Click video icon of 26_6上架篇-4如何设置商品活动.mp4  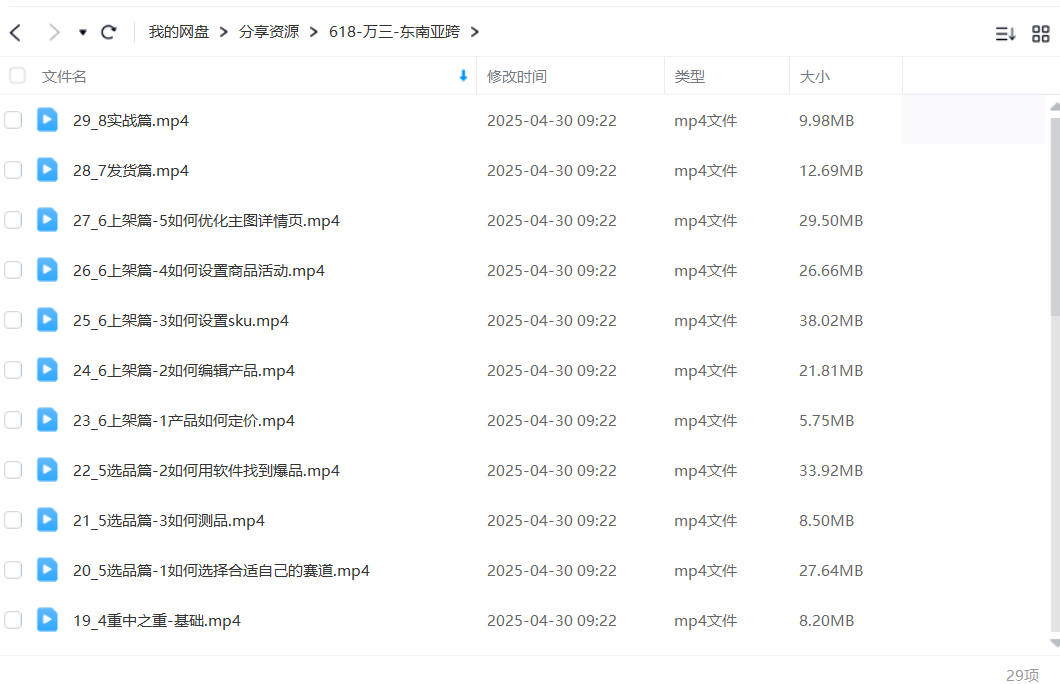47,270
